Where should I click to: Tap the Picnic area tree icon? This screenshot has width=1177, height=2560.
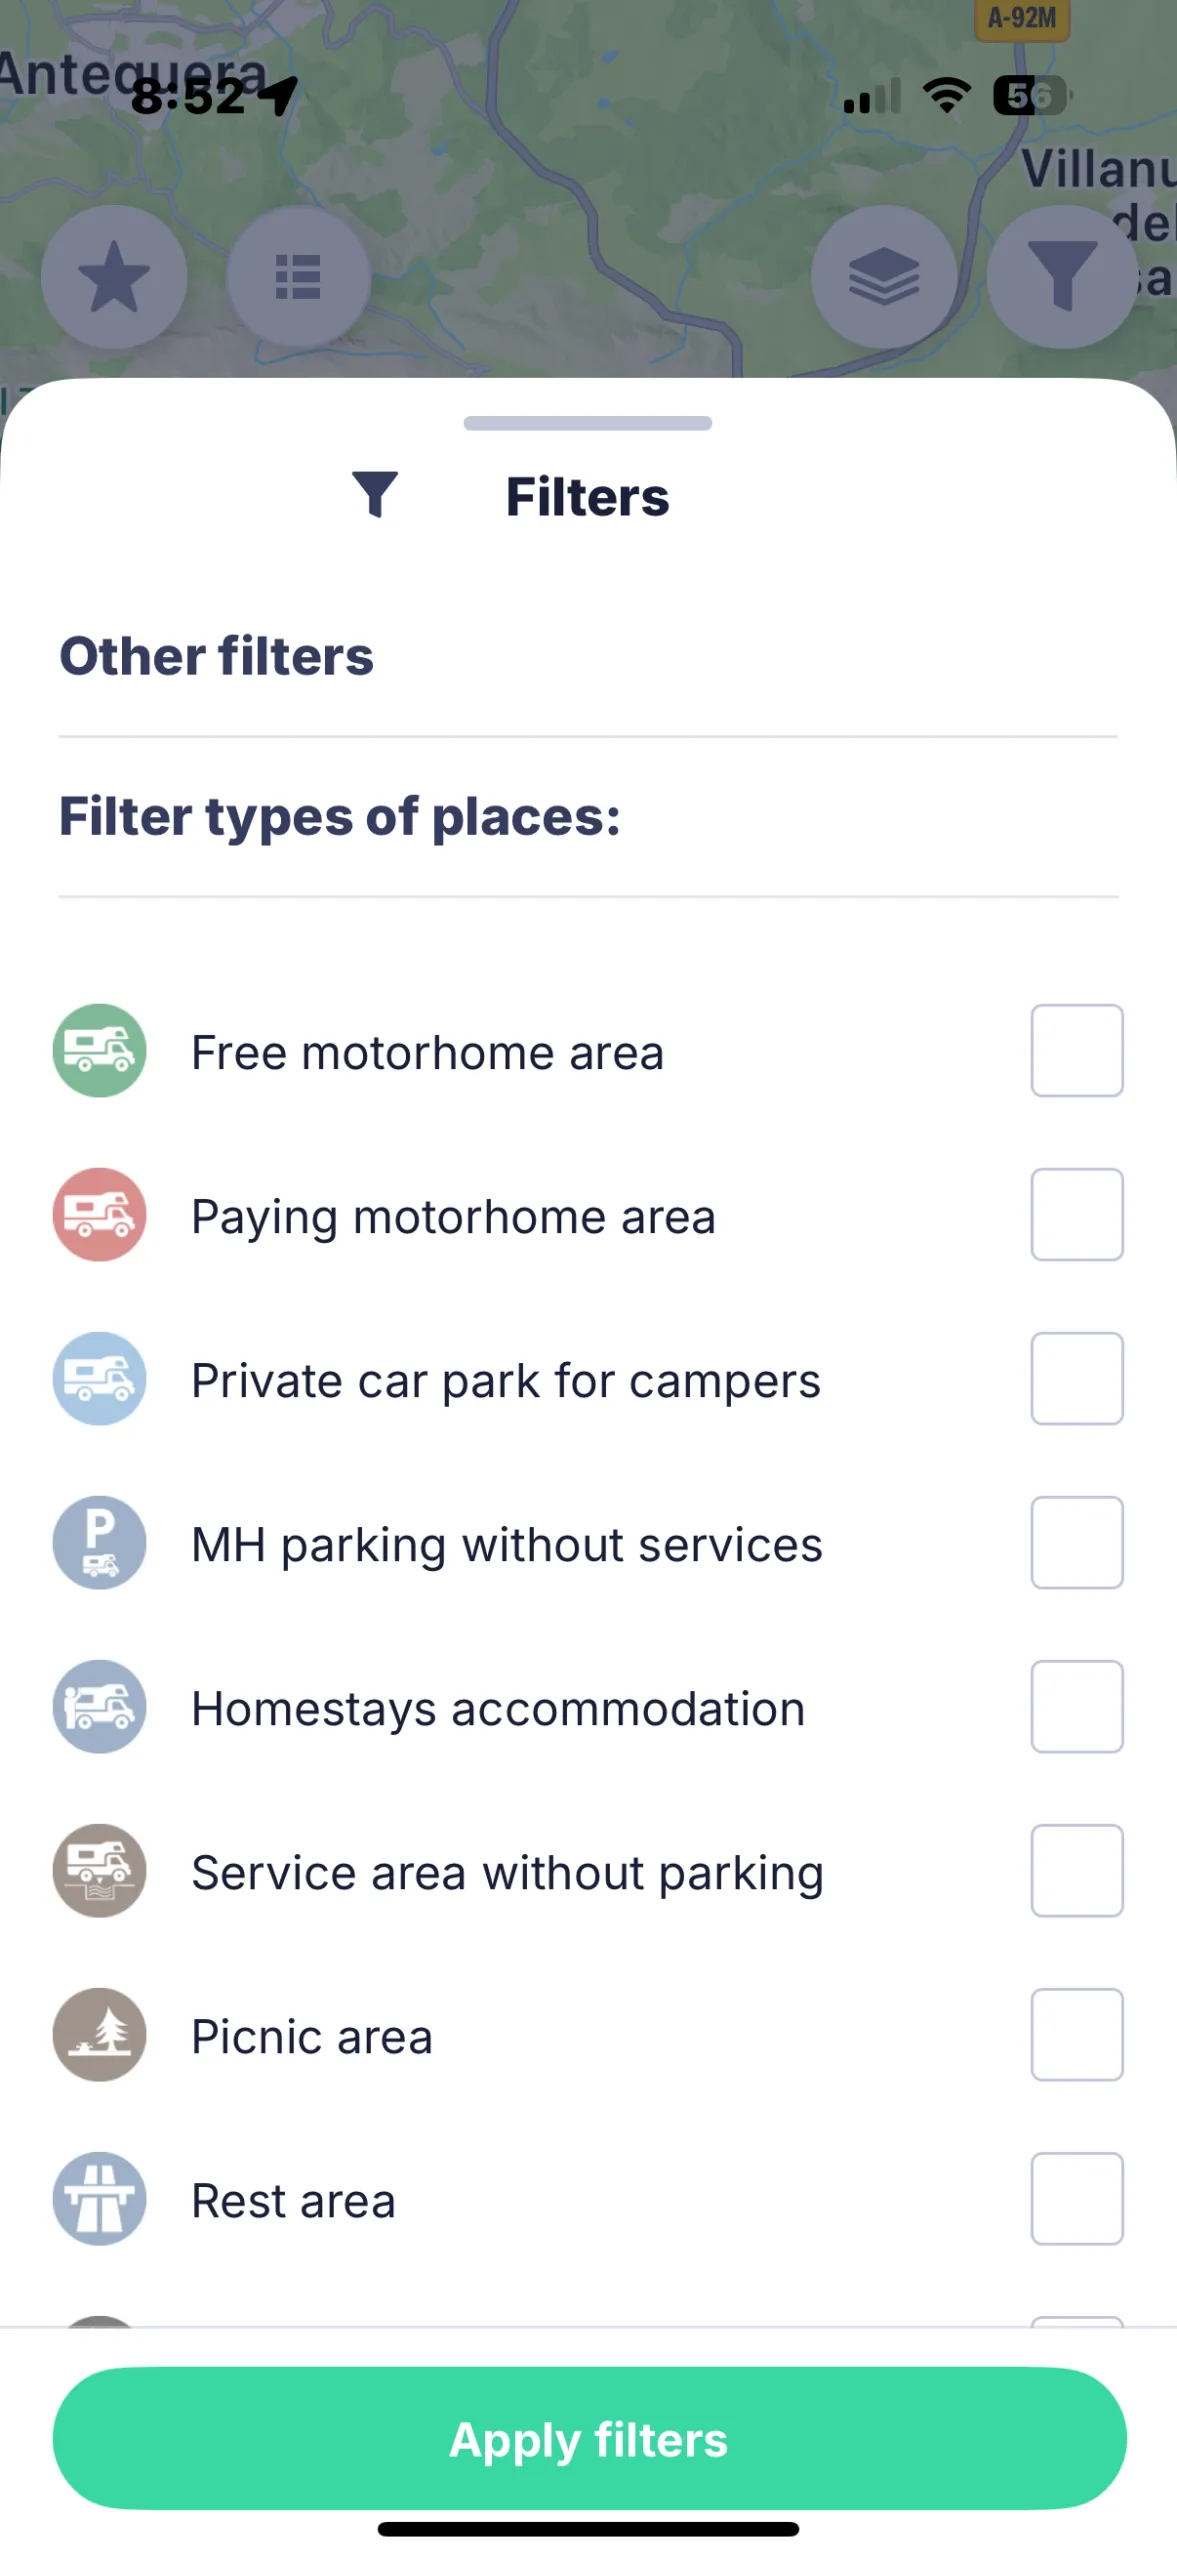point(99,2035)
